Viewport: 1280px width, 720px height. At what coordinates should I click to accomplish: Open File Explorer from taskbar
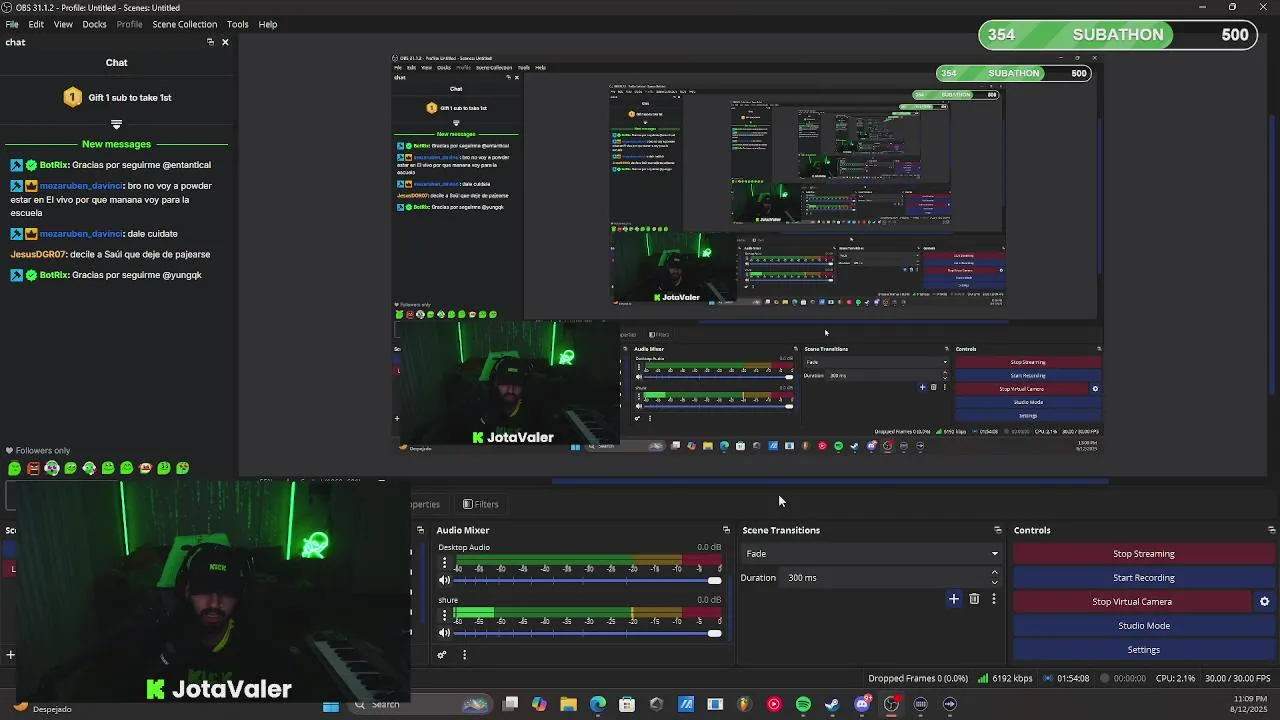pyautogui.click(x=568, y=705)
